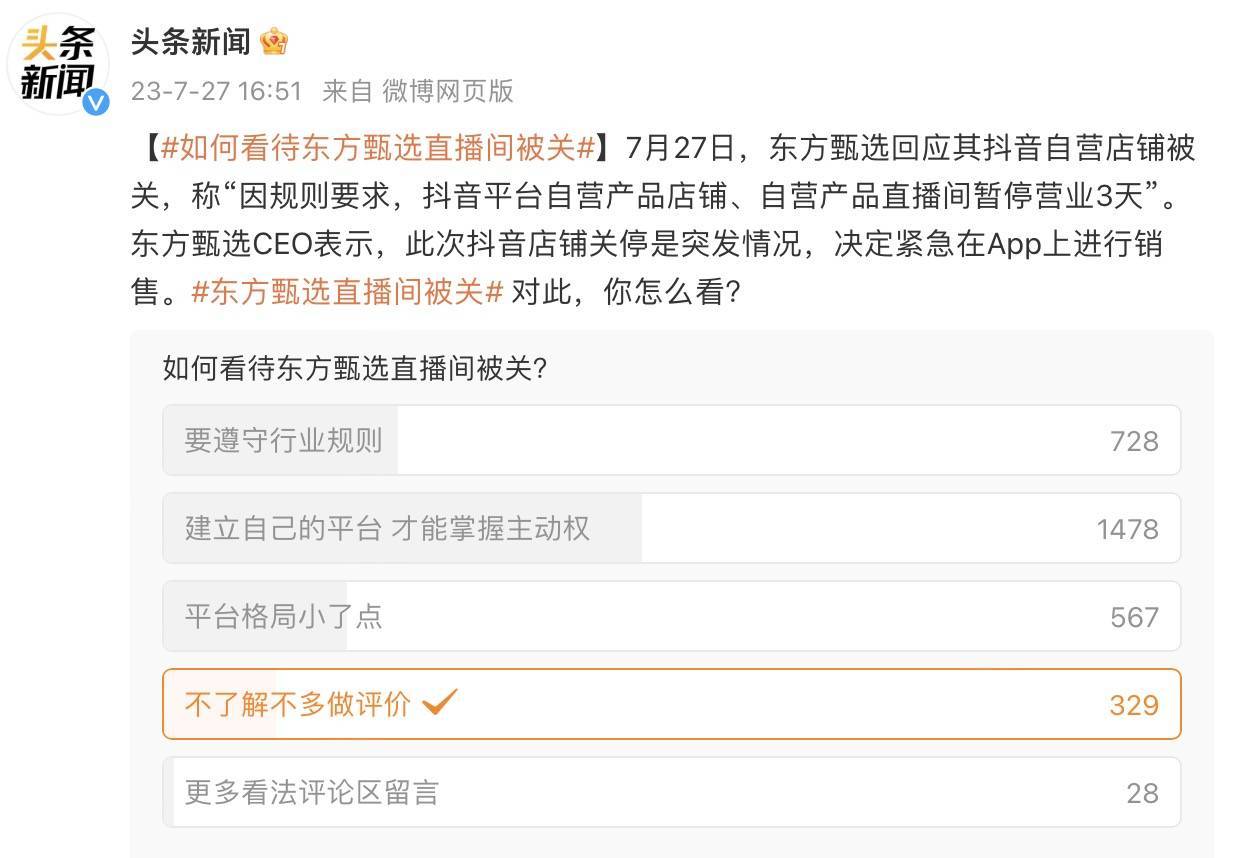Click the orange 329 vote count
1236x858 pixels.
(x=1134, y=705)
